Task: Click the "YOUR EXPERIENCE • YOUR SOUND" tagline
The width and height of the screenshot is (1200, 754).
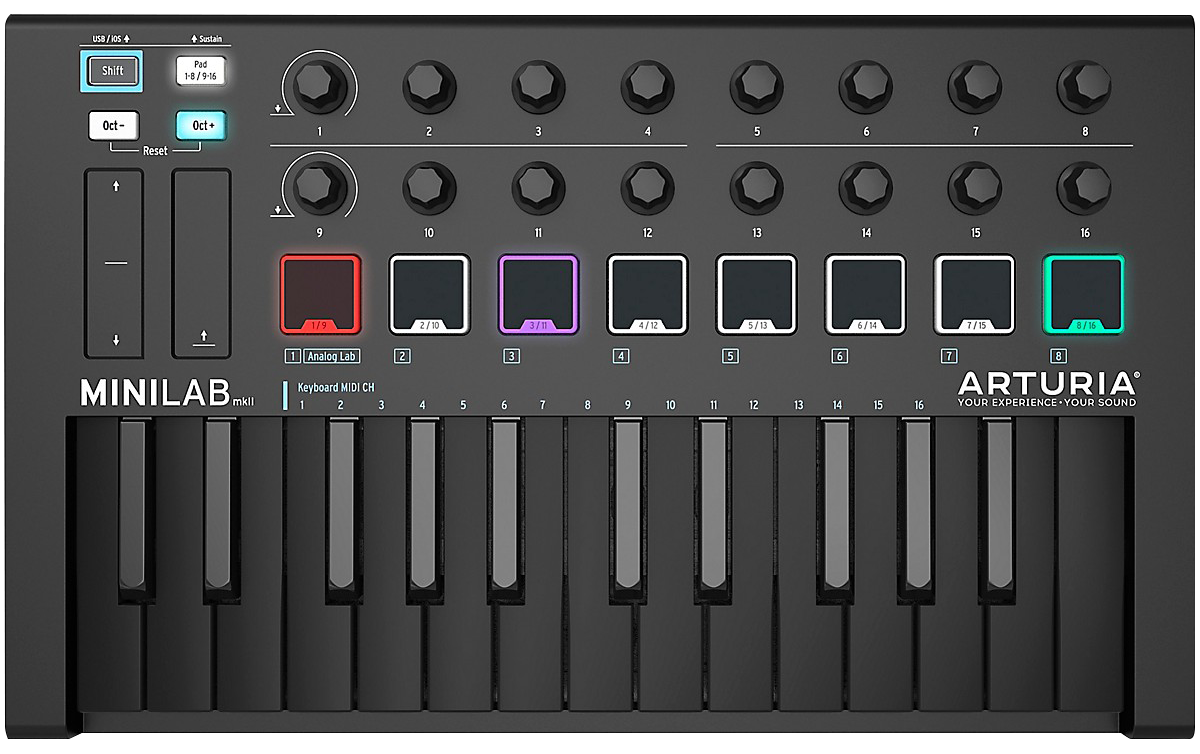Action: click(1047, 403)
